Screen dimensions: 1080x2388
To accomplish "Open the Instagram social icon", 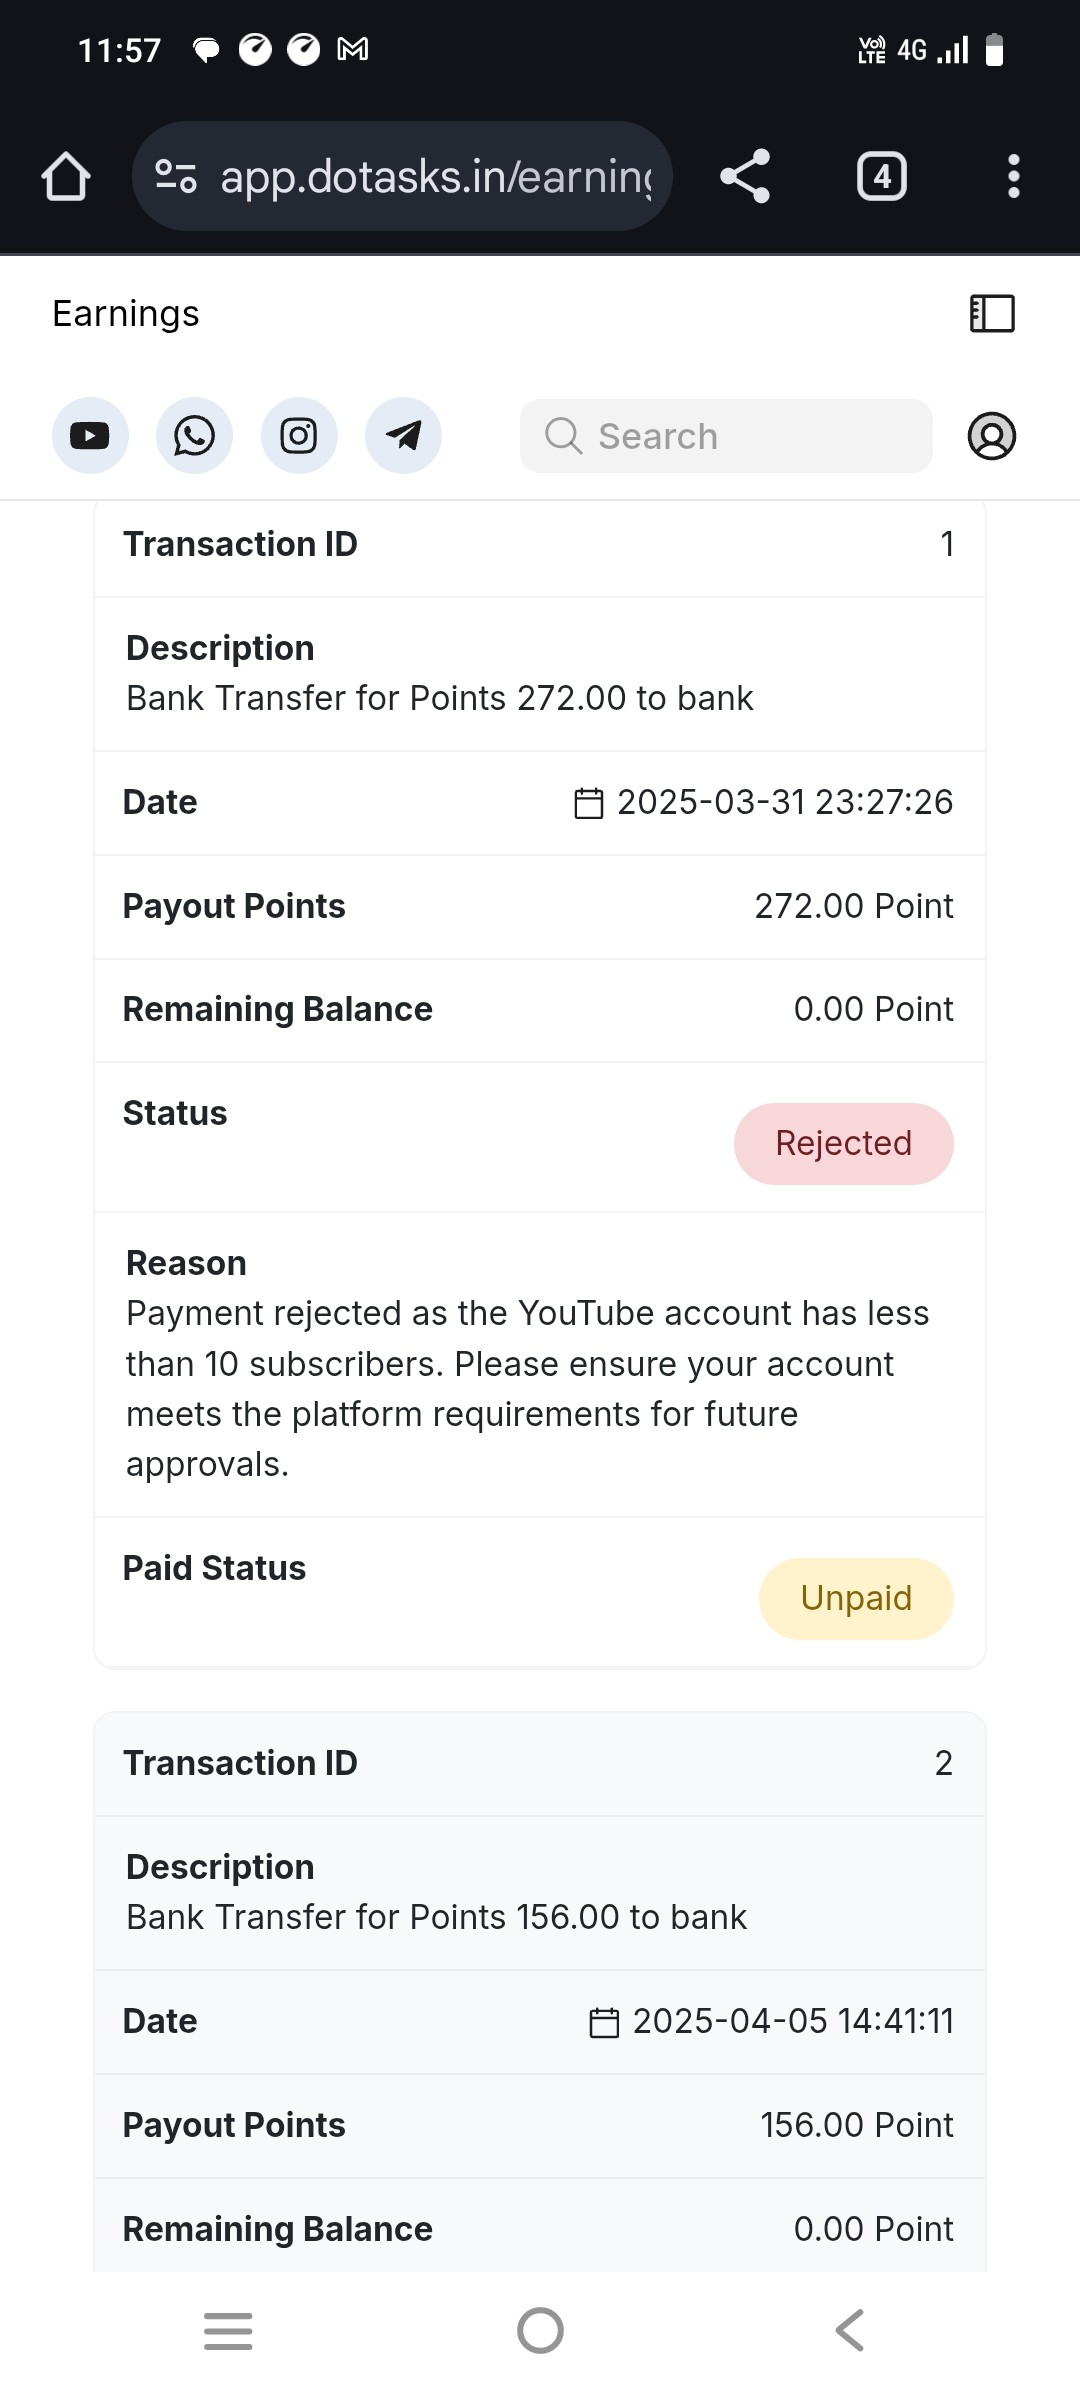I will pos(299,436).
